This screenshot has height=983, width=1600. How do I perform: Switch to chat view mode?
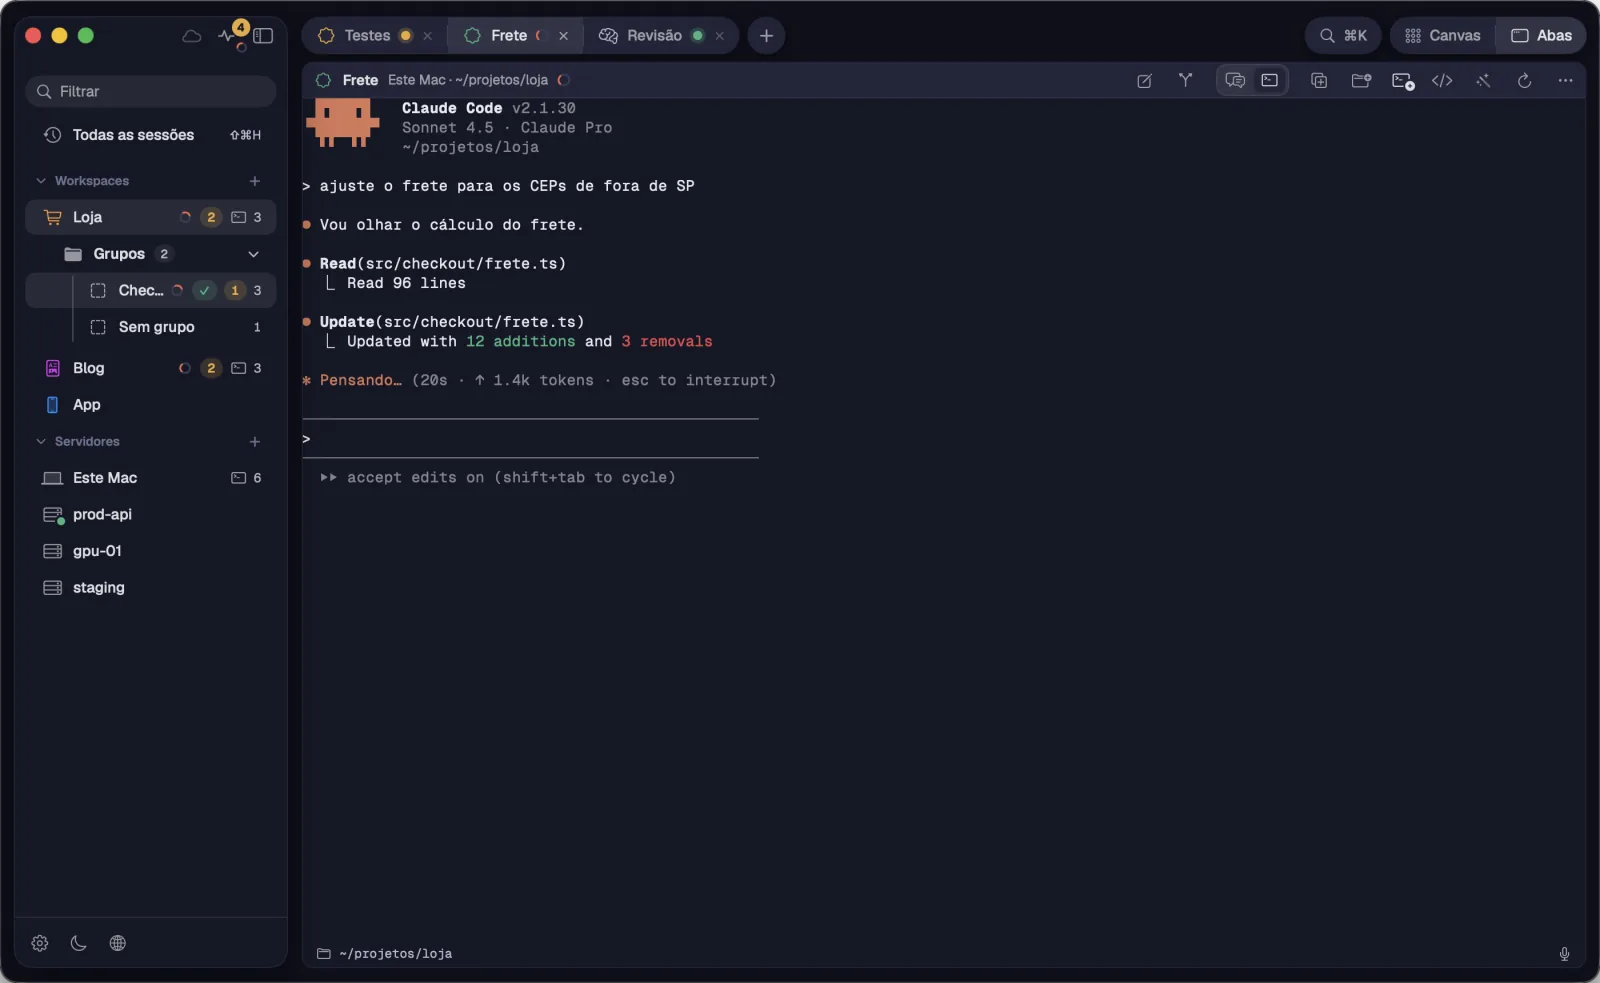pos(1235,80)
